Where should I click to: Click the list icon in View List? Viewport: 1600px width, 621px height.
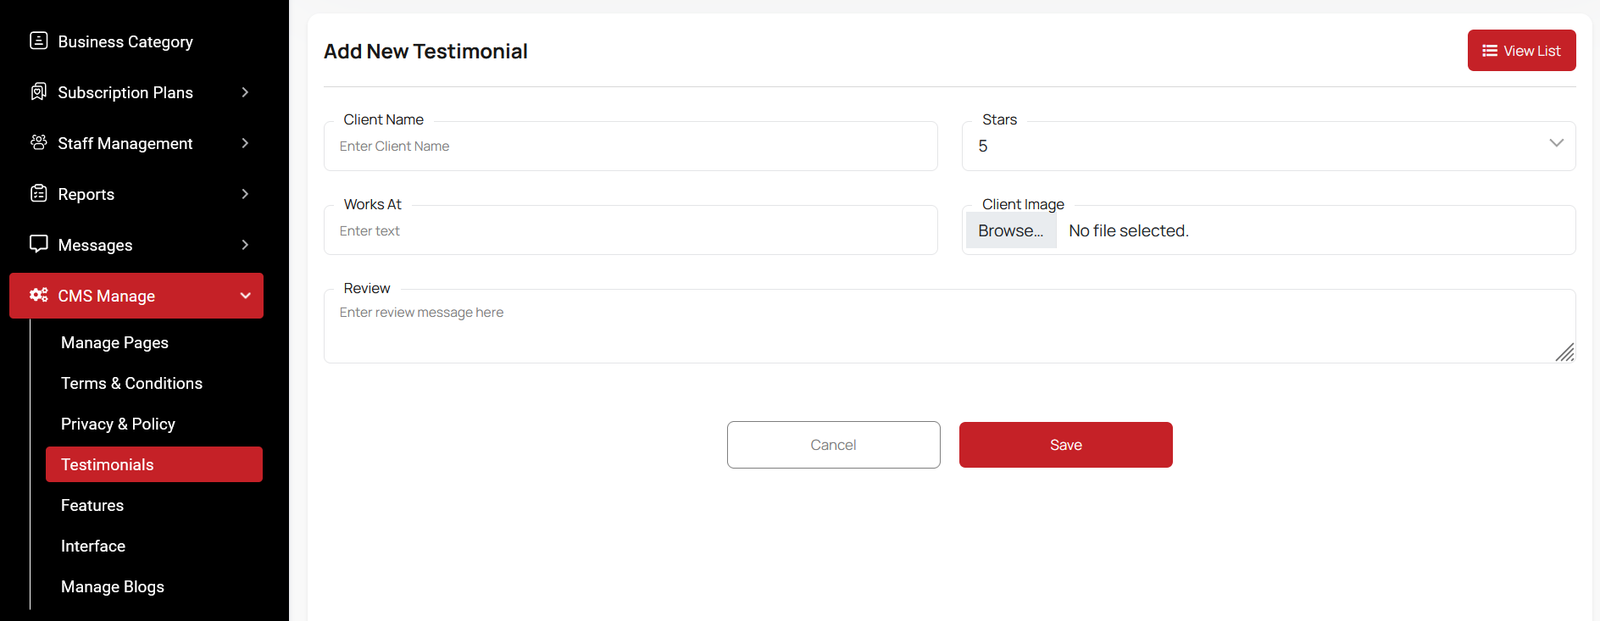(1489, 51)
